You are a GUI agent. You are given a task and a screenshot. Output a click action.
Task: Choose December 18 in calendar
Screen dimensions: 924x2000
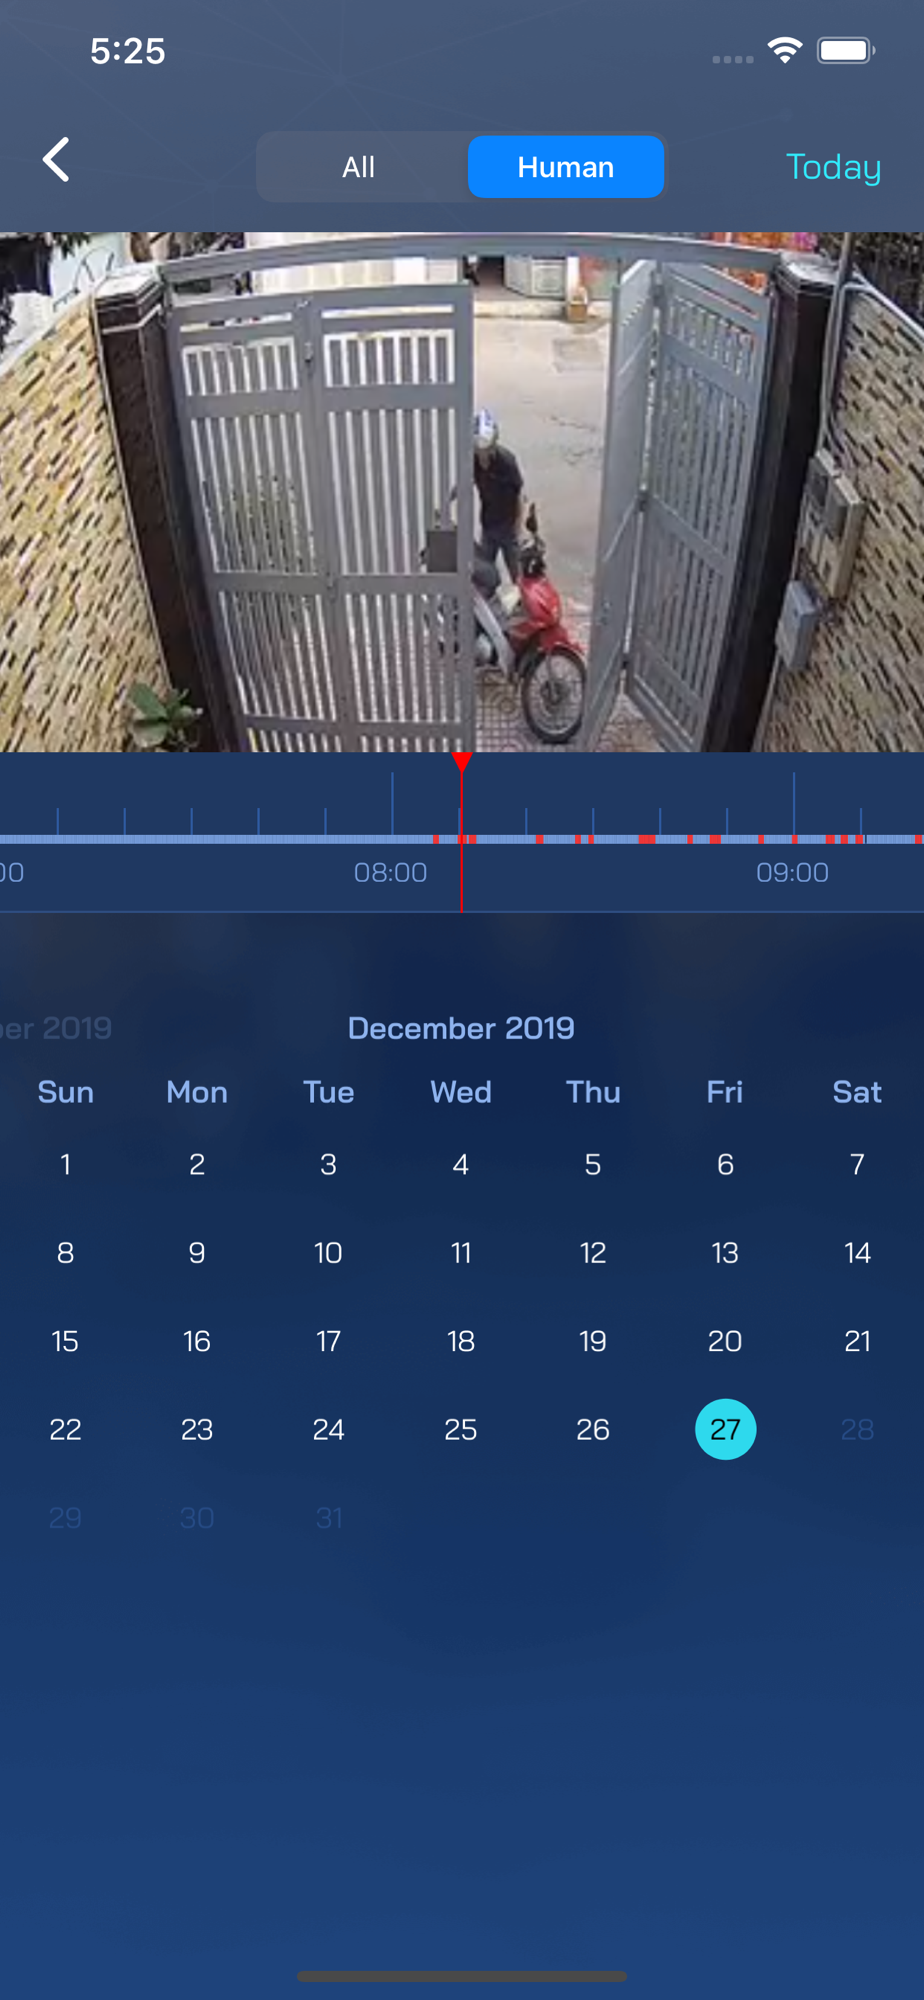(461, 1341)
